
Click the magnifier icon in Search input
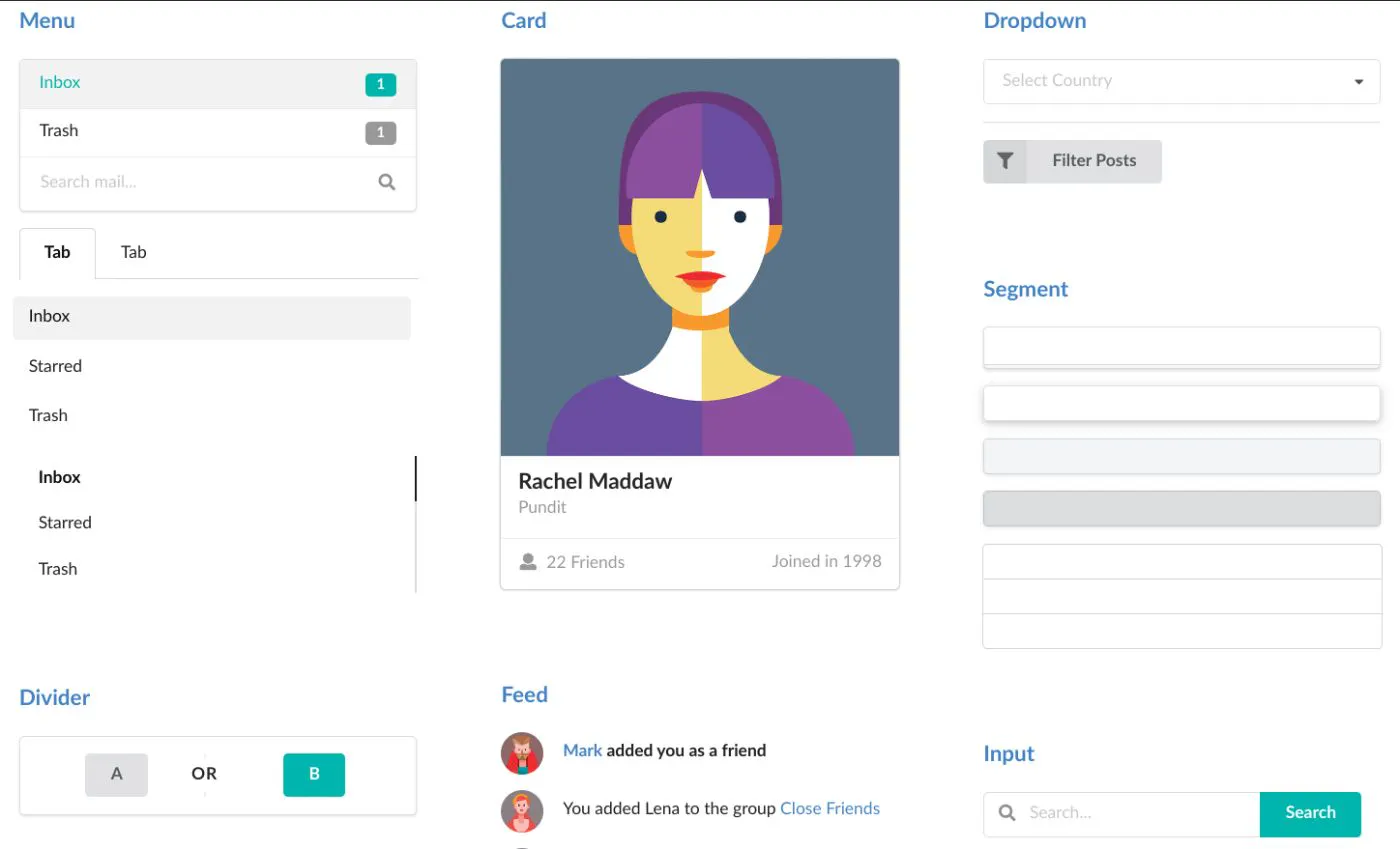tap(1007, 813)
